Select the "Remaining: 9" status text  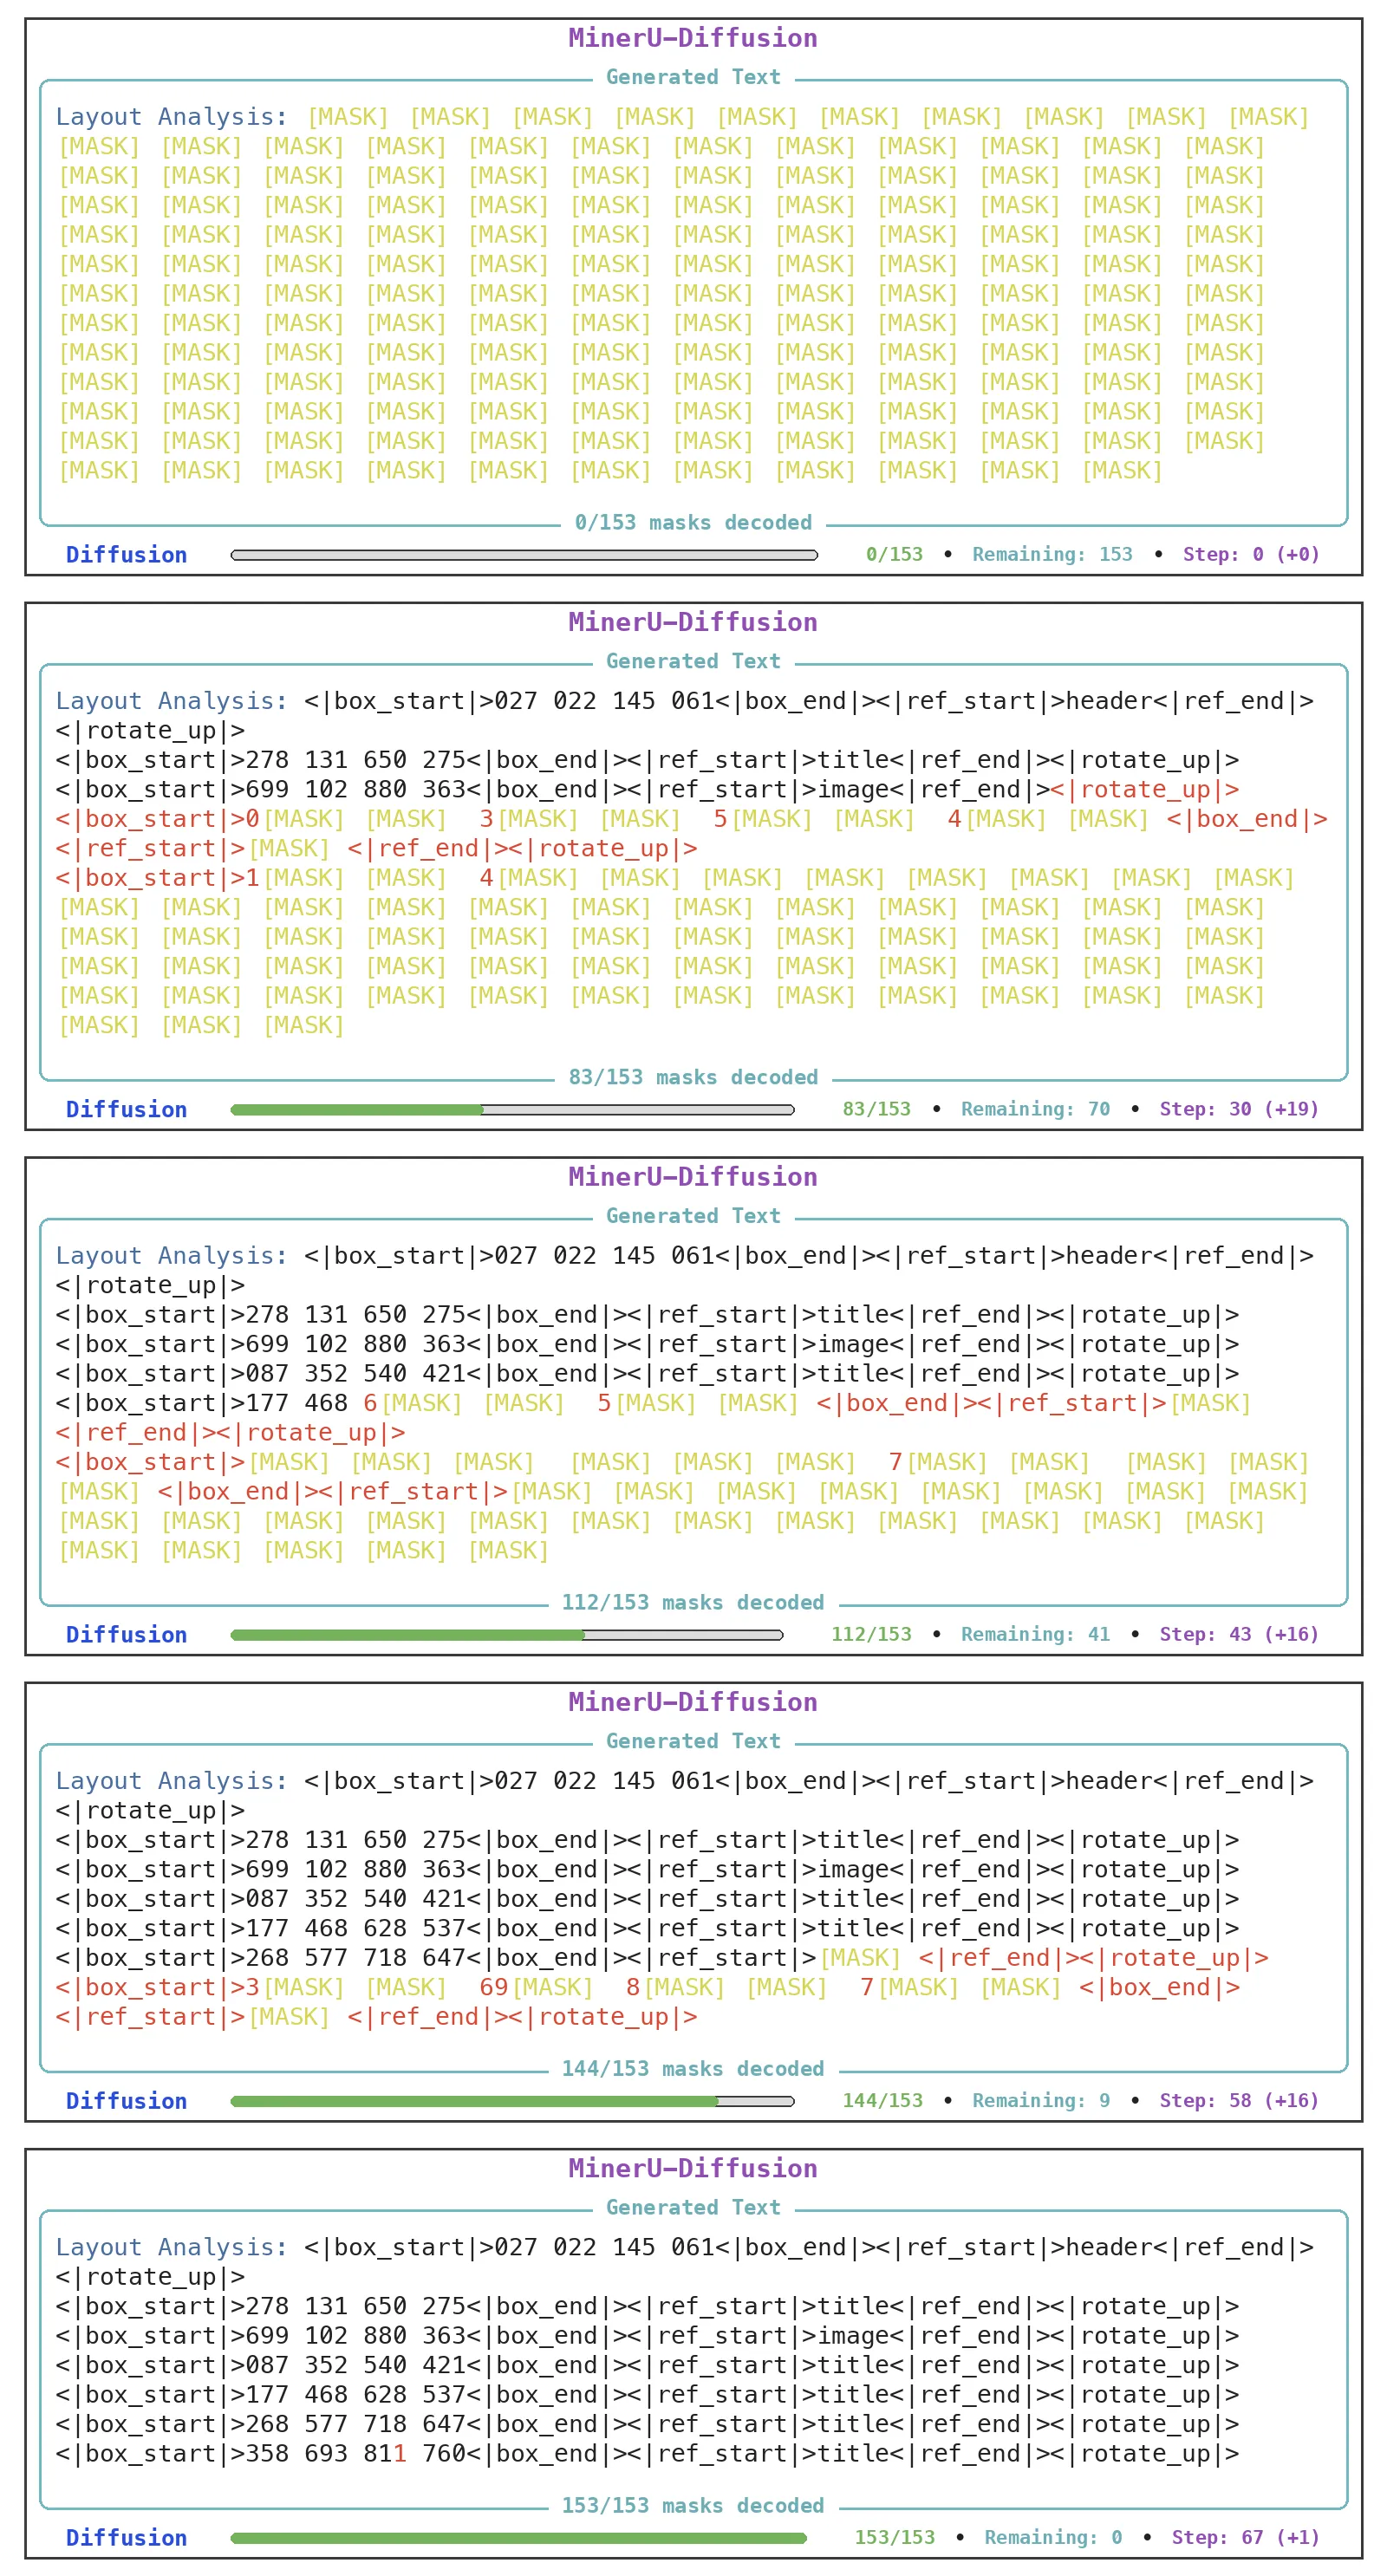pos(1041,2100)
